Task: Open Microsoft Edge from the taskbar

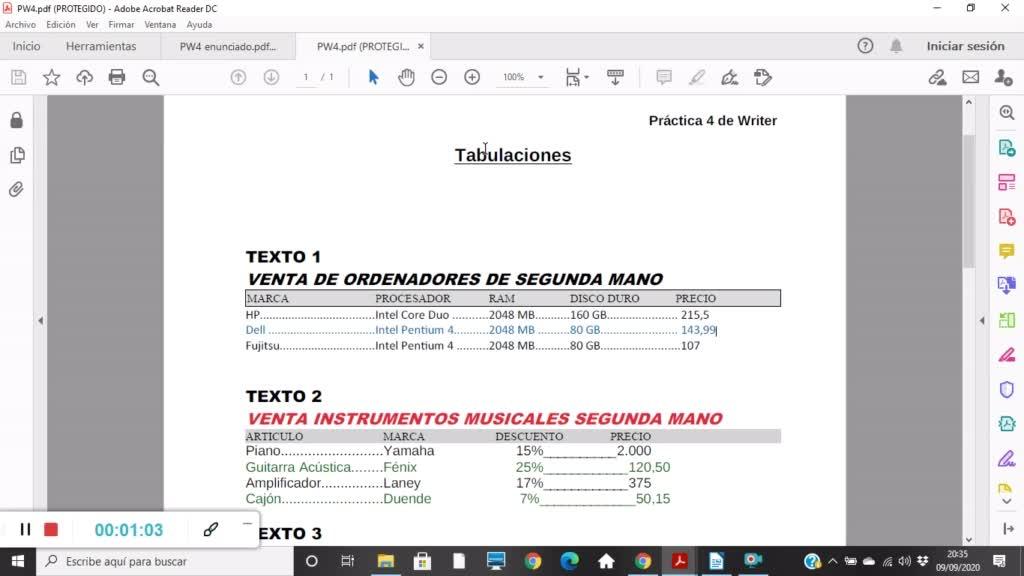Action: tap(569, 561)
